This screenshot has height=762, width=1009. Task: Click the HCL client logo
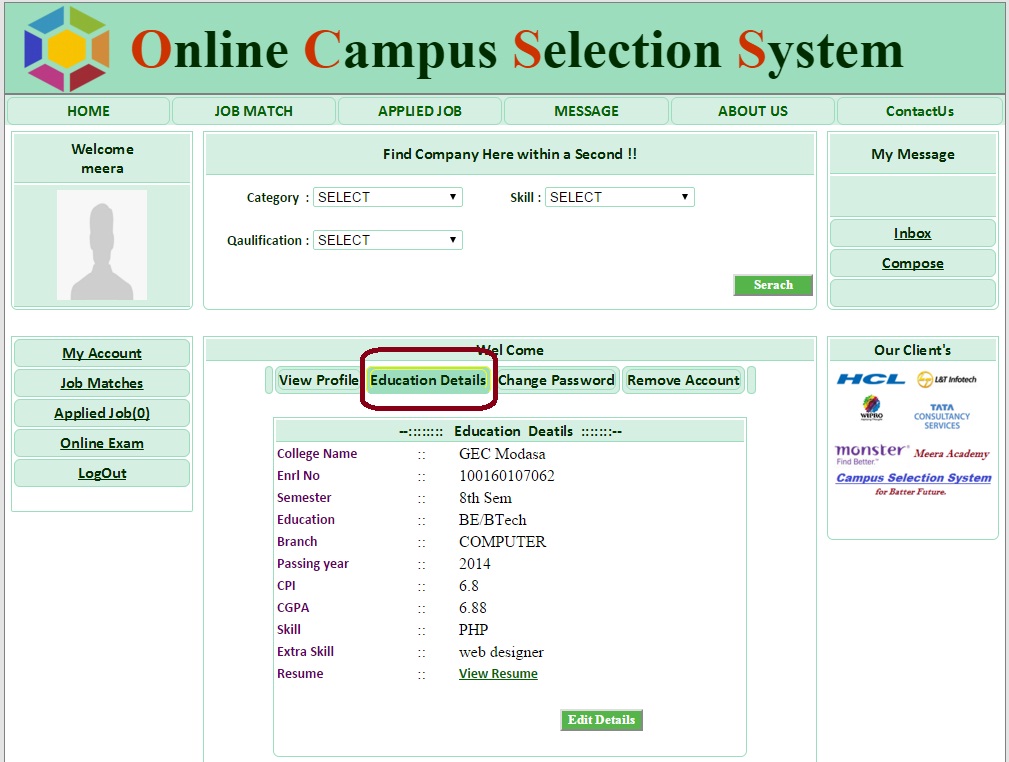click(x=870, y=379)
